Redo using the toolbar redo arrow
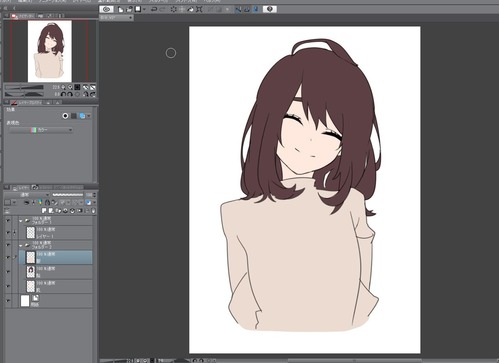 click(x=162, y=9)
